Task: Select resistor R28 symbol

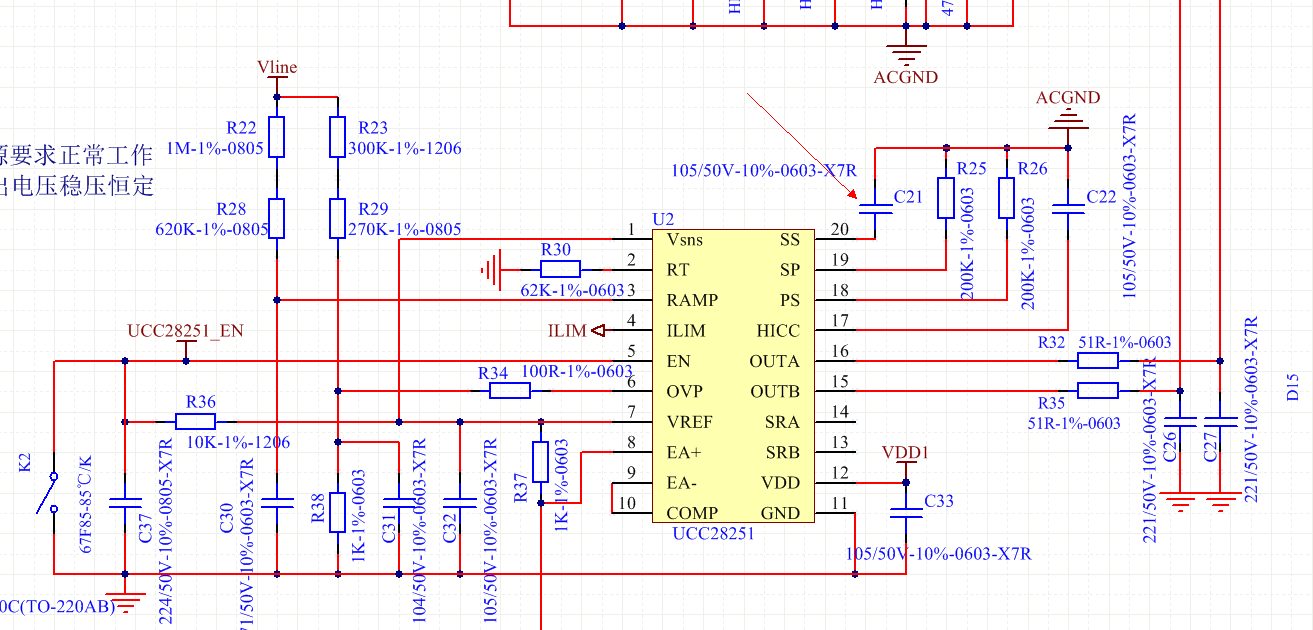Action: click(x=277, y=218)
